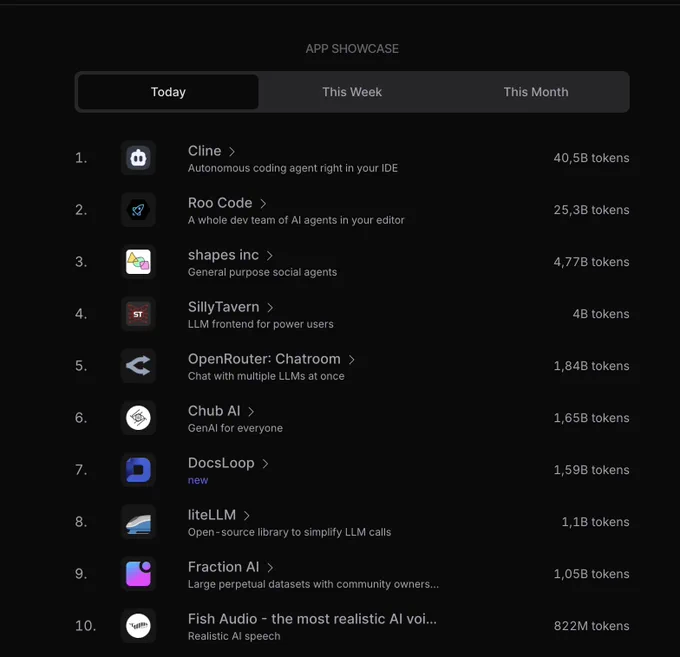This screenshot has width=680, height=657.
Task: Click rank number 10.
Action: click(x=85, y=626)
